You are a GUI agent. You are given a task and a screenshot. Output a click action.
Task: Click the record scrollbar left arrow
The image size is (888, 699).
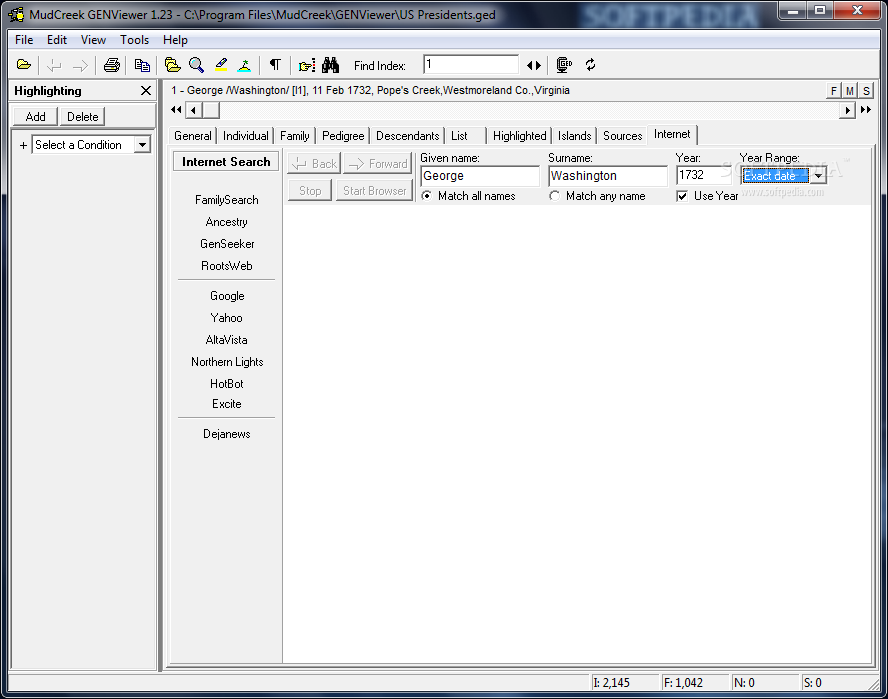194,110
